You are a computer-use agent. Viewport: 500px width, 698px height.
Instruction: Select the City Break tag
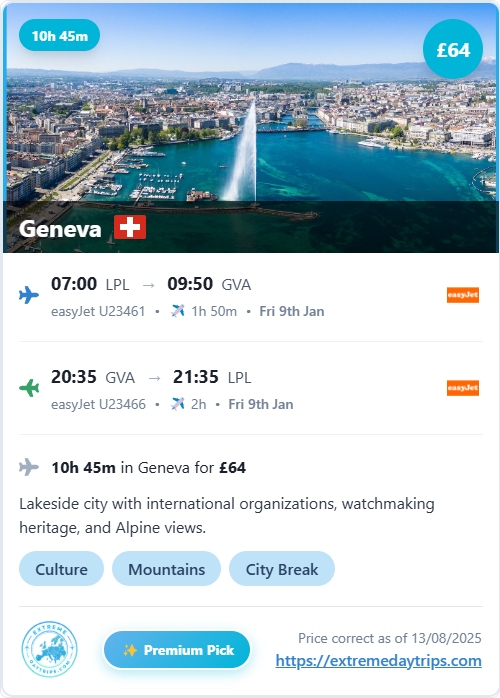click(282, 569)
